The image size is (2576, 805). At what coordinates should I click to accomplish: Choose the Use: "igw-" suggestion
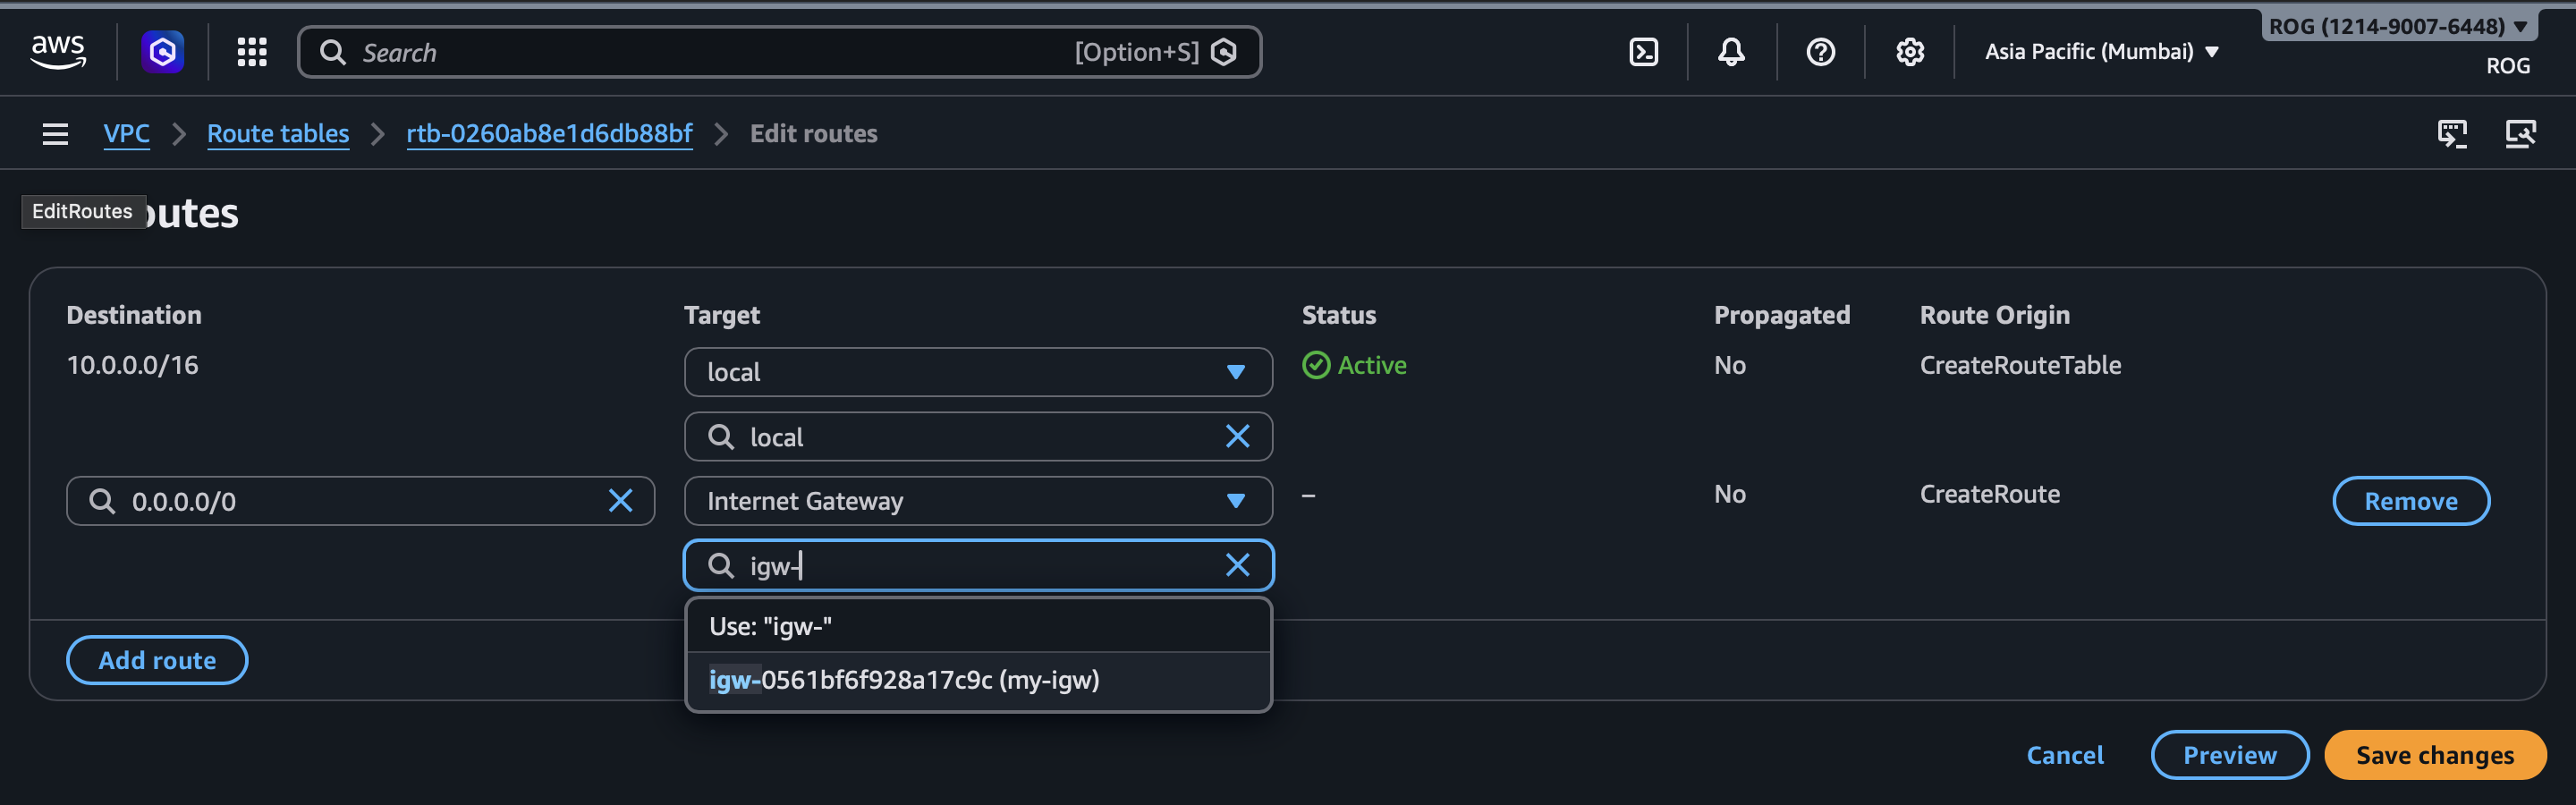[770, 626]
